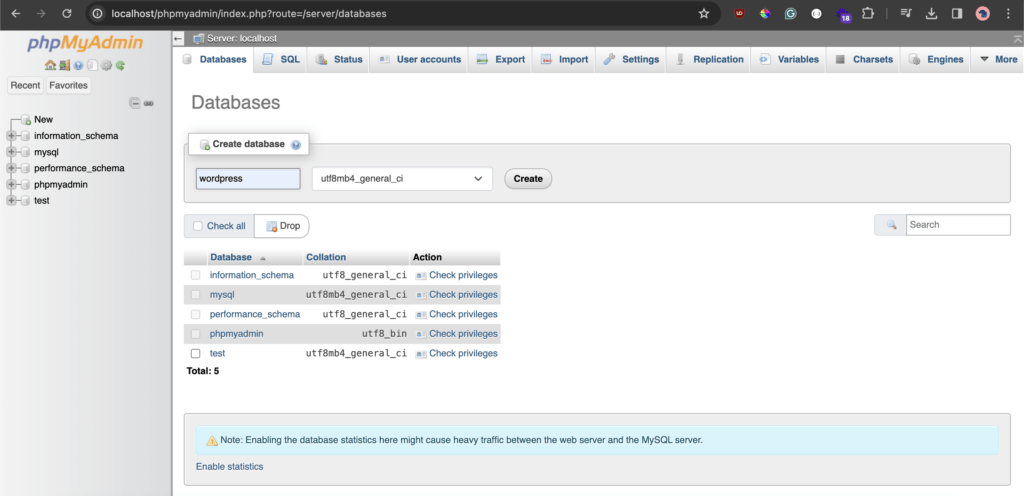This screenshot has height=496, width=1024.
Task: Click the information_schema row checkbox
Action: 195,275
